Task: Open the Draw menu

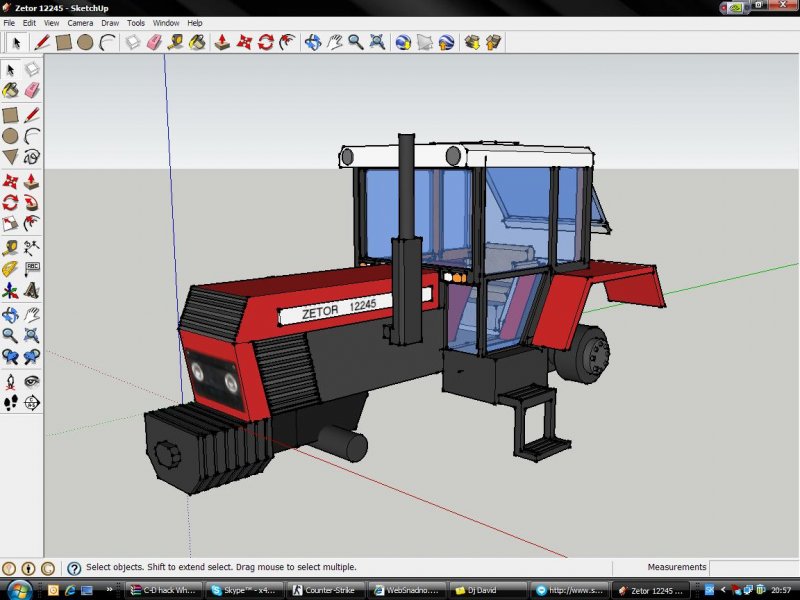Action: click(x=110, y=22)
